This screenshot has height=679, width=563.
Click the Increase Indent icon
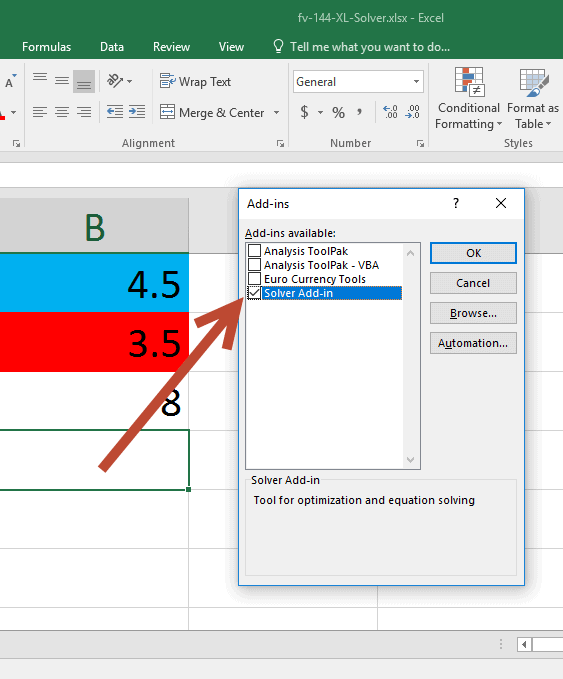pyautogui.click(x=137, y=112)
